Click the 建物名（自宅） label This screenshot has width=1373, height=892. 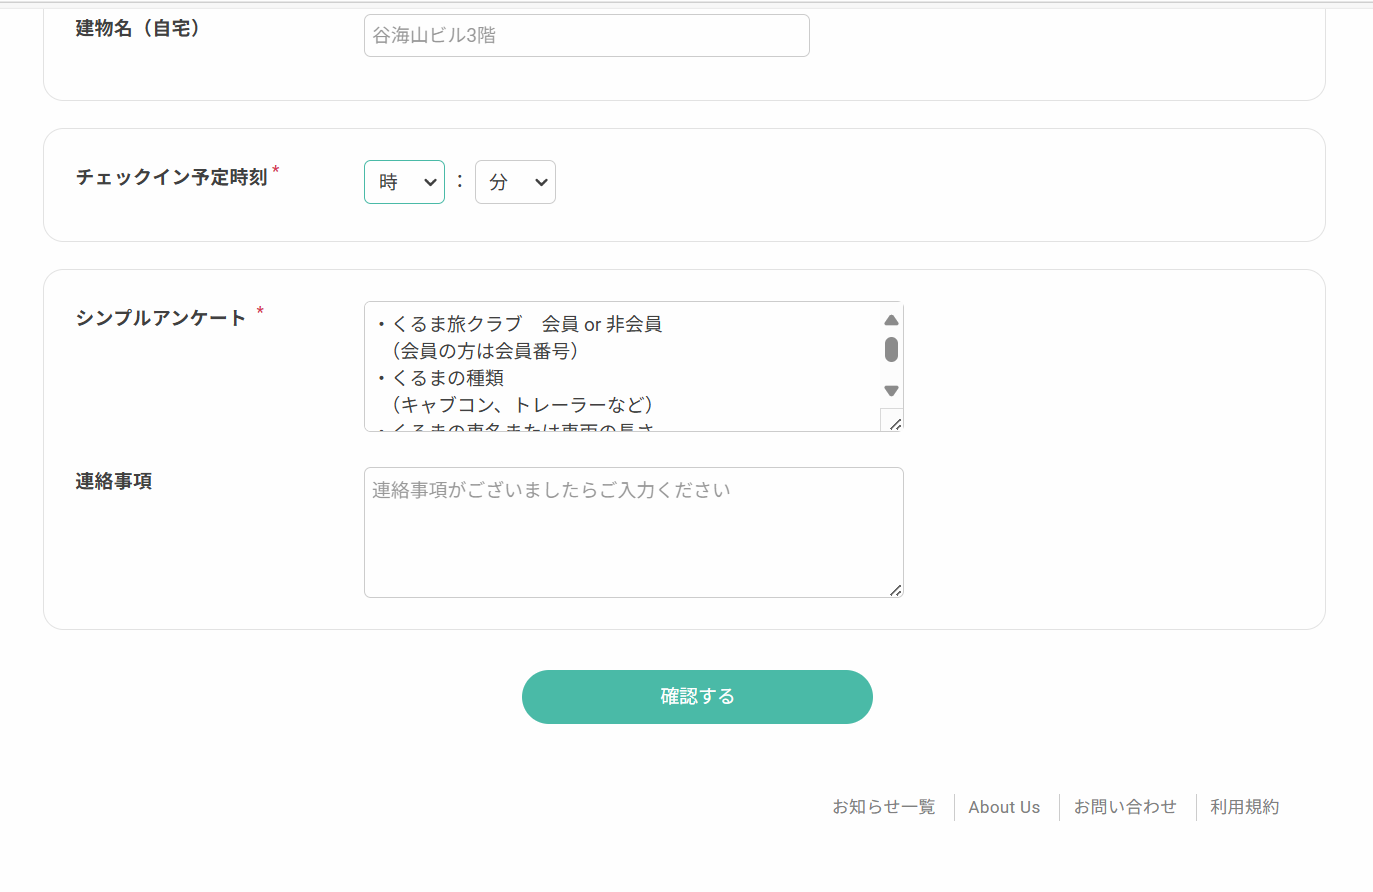pos(138,28)
